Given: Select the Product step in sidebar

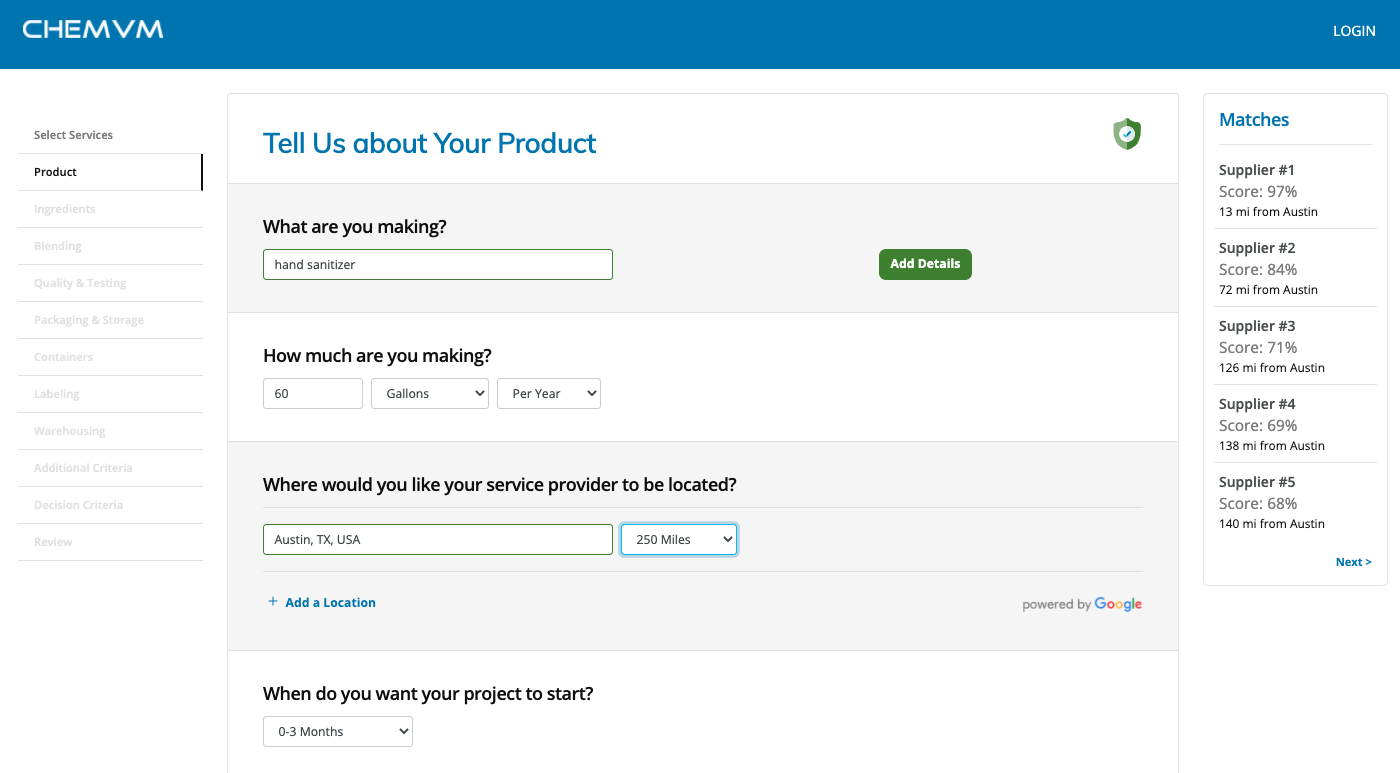Looking at the screenshot, I should click(x=55, y=172).
